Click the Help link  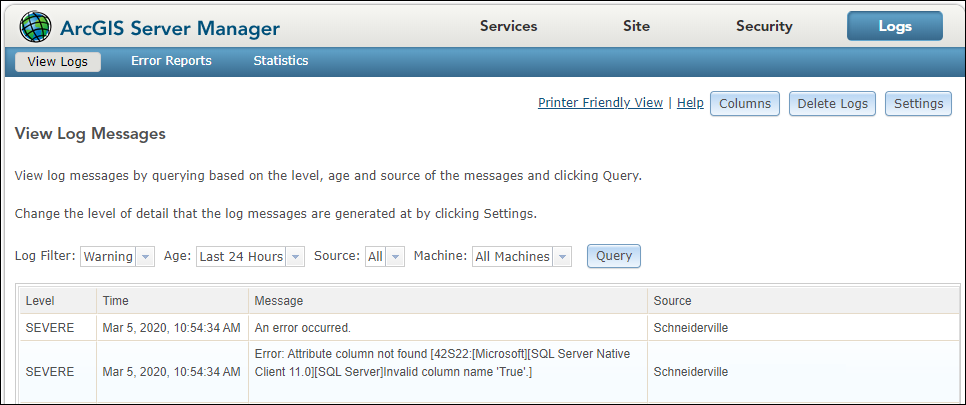click(690, 103)
